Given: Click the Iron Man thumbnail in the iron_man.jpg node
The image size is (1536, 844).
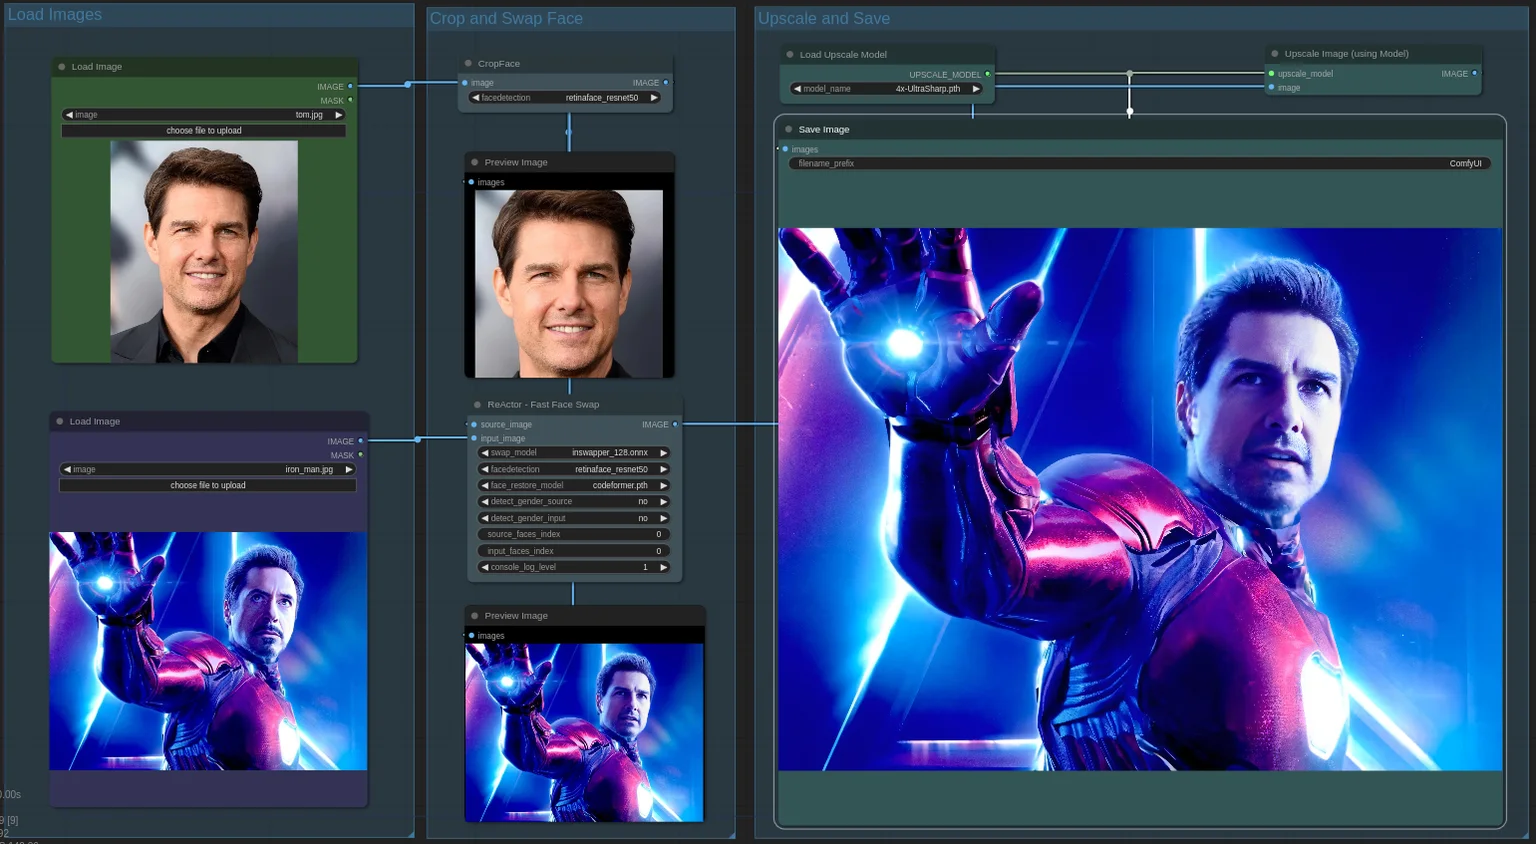Looking at the screenshot, I should pos(208,651).
